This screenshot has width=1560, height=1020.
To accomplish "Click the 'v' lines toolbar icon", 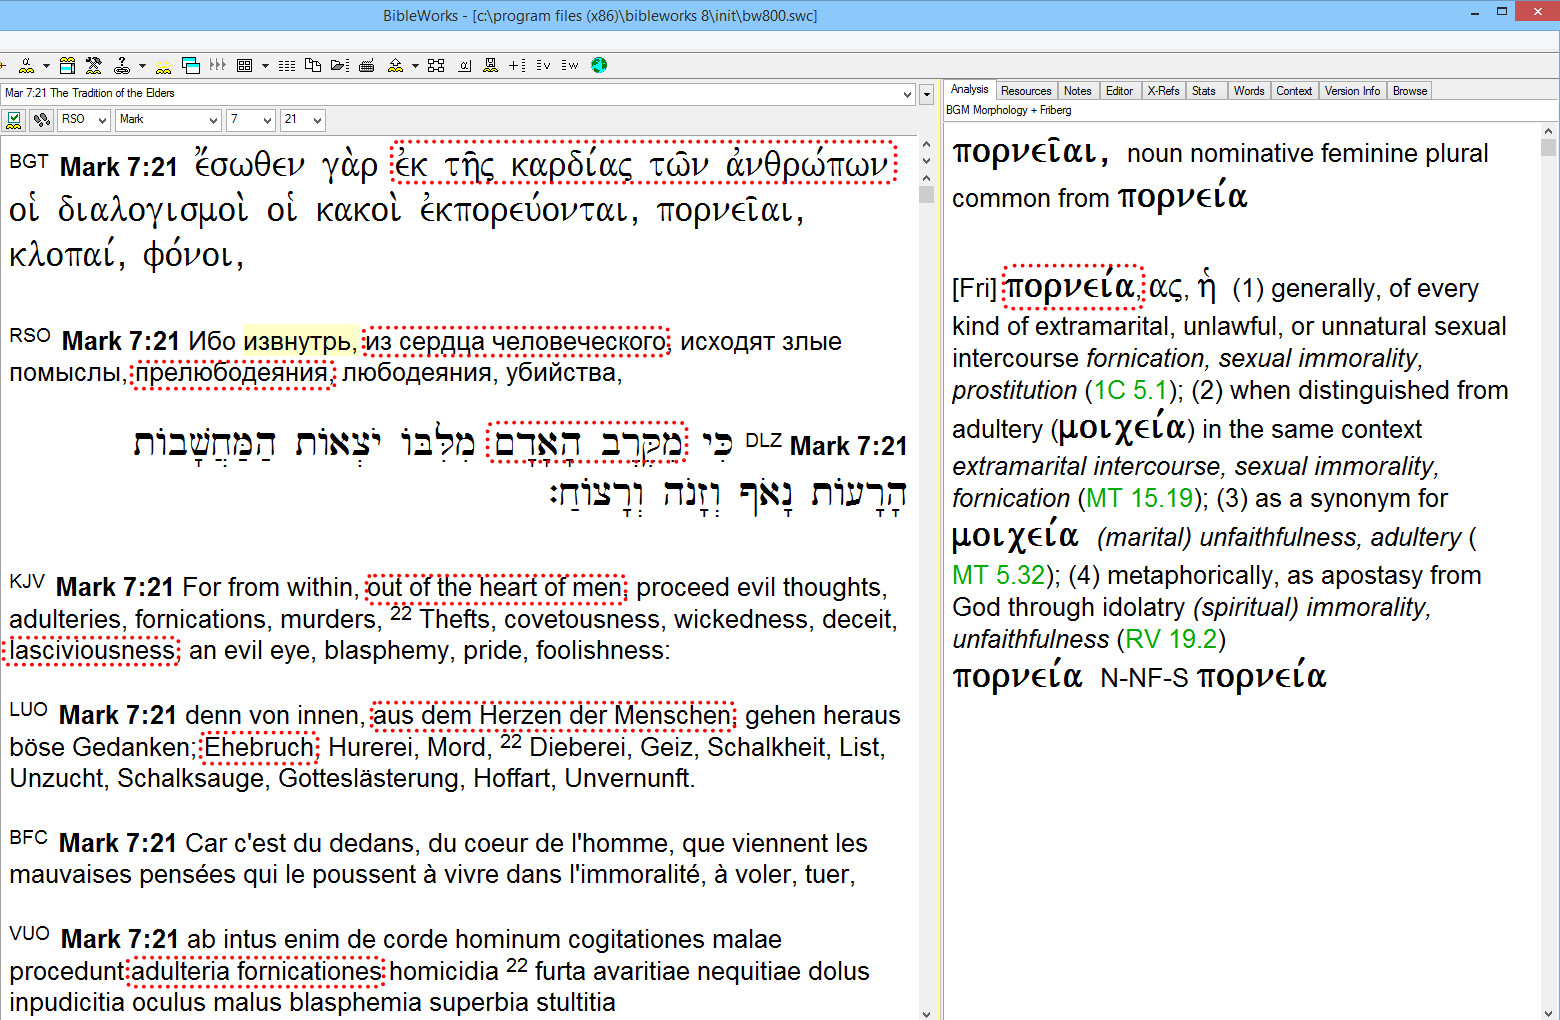I will 543,66.
